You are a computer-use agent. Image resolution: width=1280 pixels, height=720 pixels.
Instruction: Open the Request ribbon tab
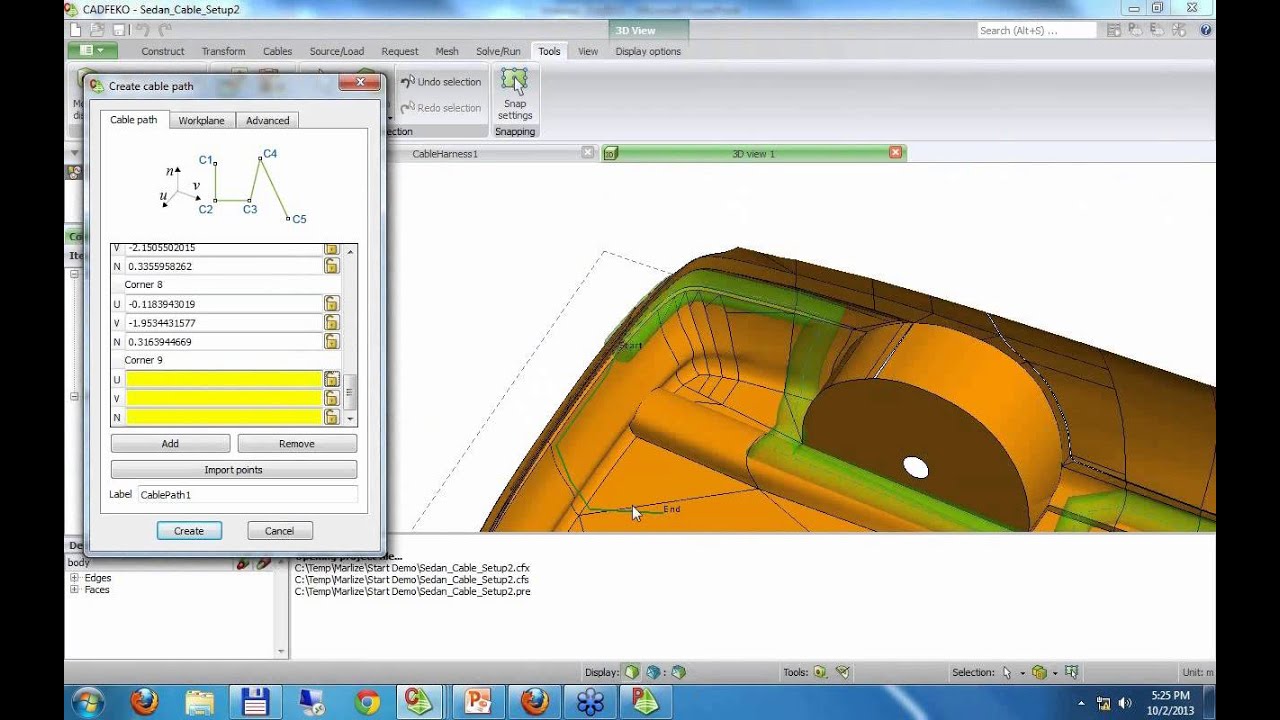399,51
